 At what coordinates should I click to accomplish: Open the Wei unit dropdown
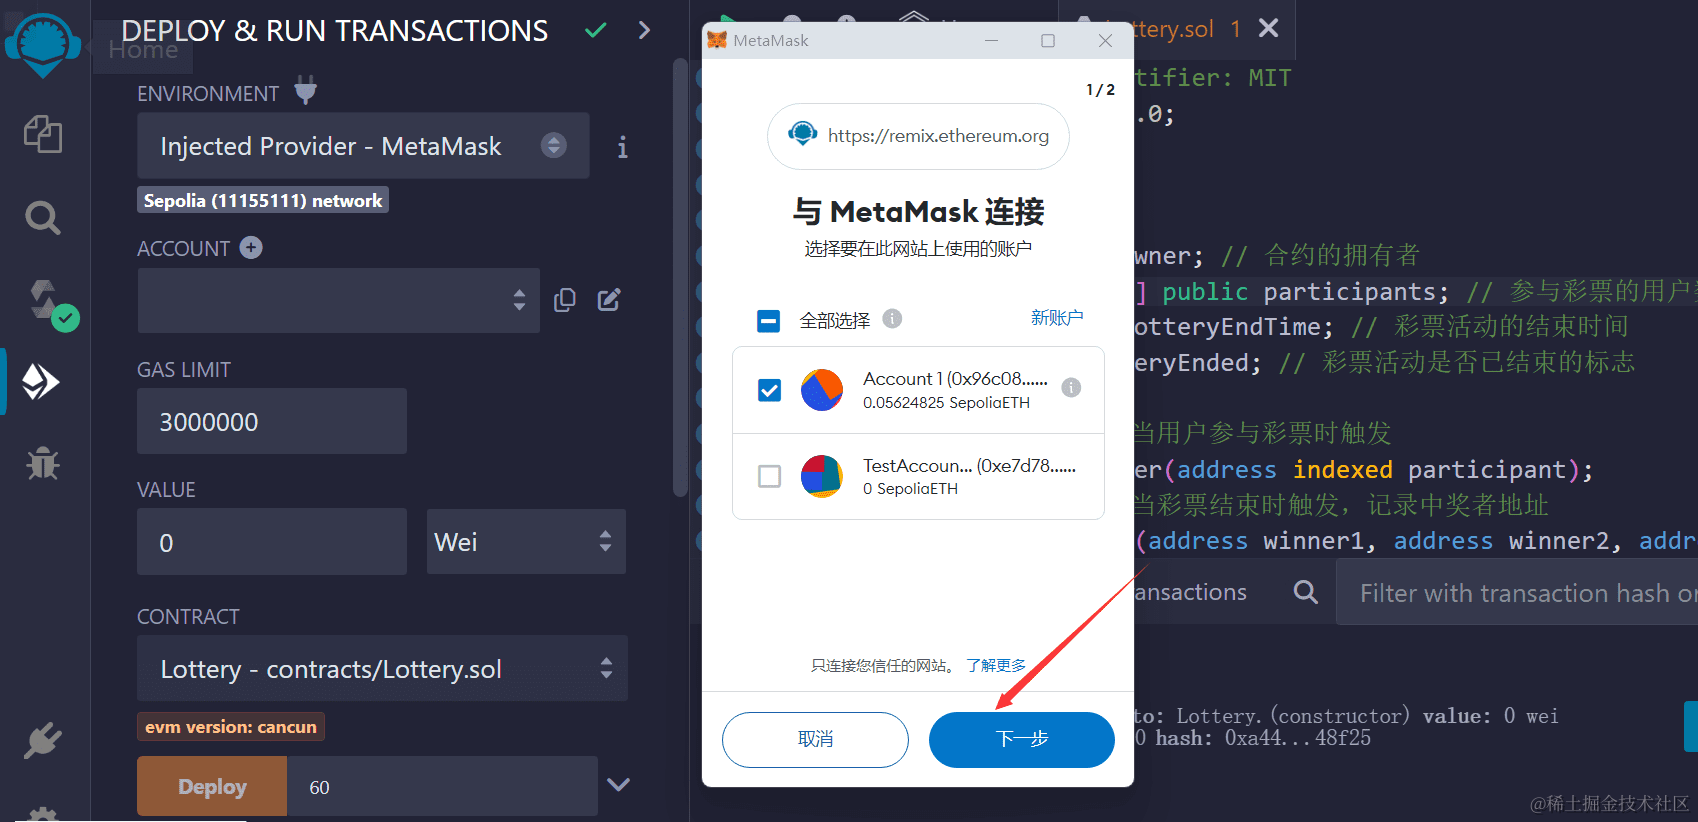[526, 542]
